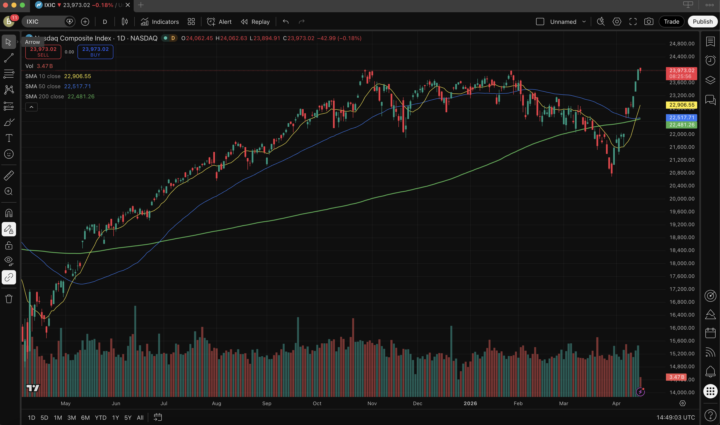Toggle hide all drawings eye icon
Viewport: 720px width, 425px height.
coord(9,261)
